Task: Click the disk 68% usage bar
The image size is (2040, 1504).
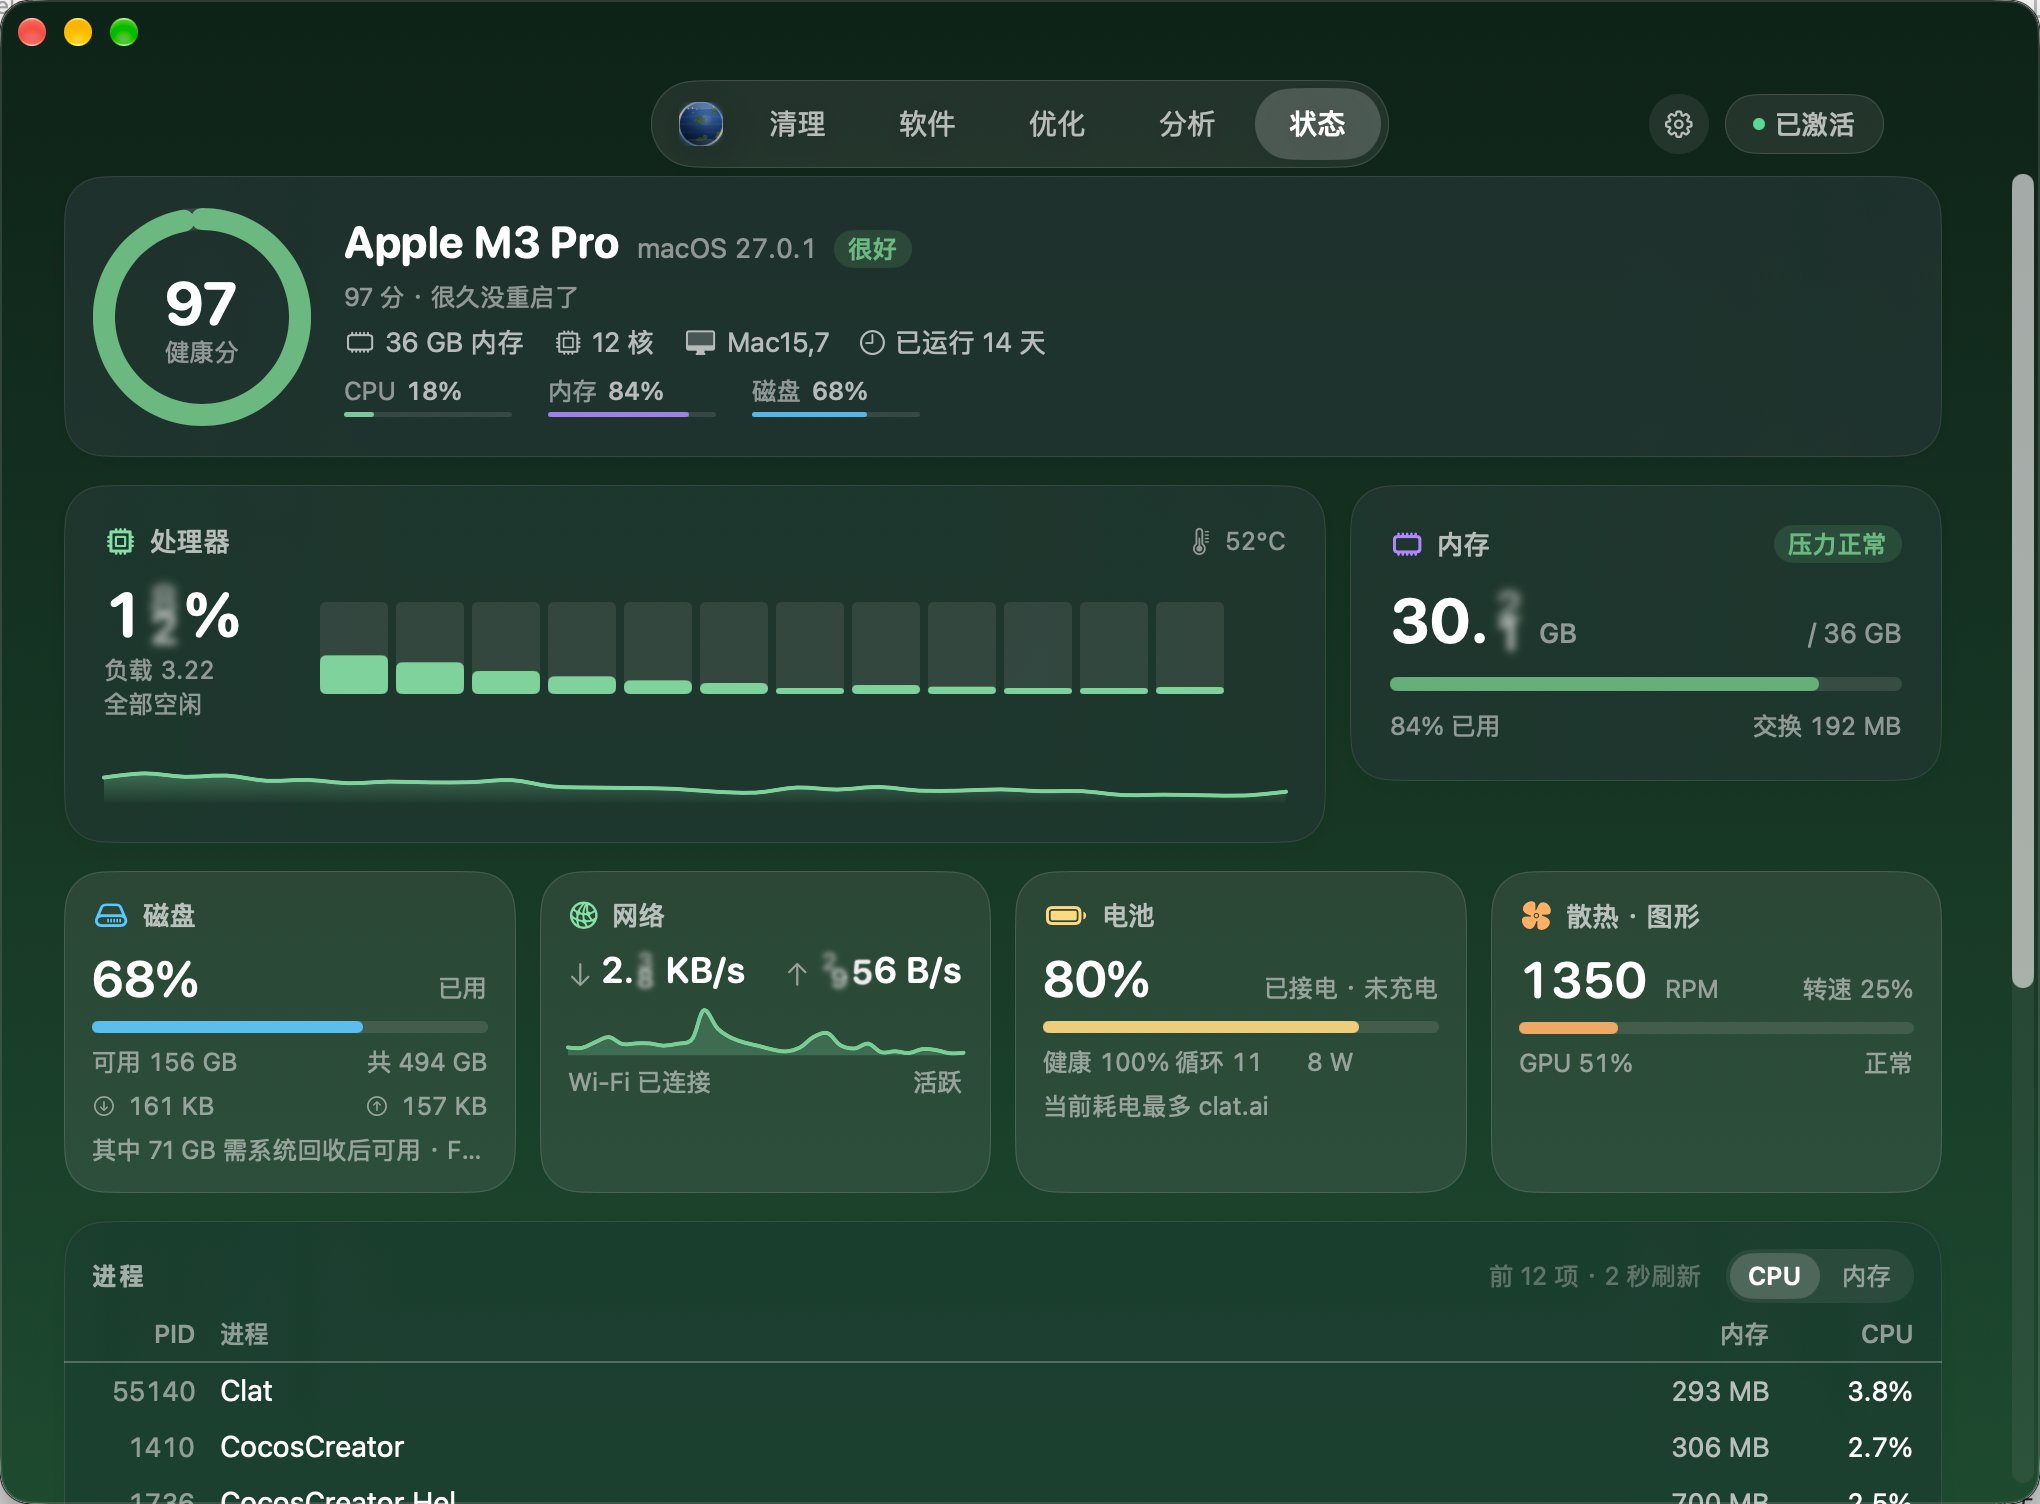Action: [x=290, y=1027]
